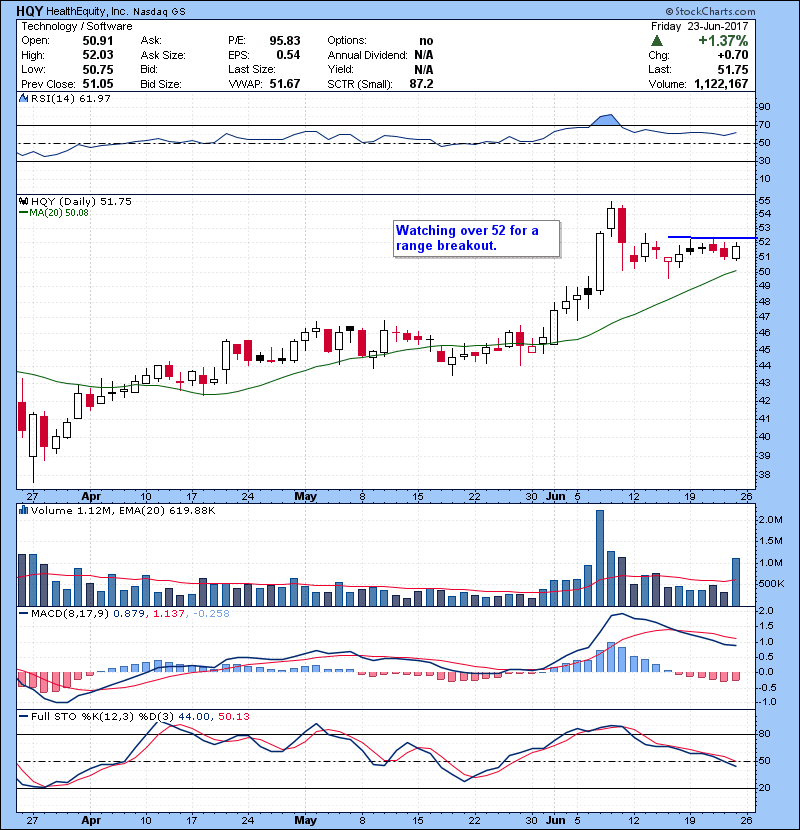The width and height of the screenshot is (800, 830).
Task: Click the Options value 'no'
Action: point(426,41)
